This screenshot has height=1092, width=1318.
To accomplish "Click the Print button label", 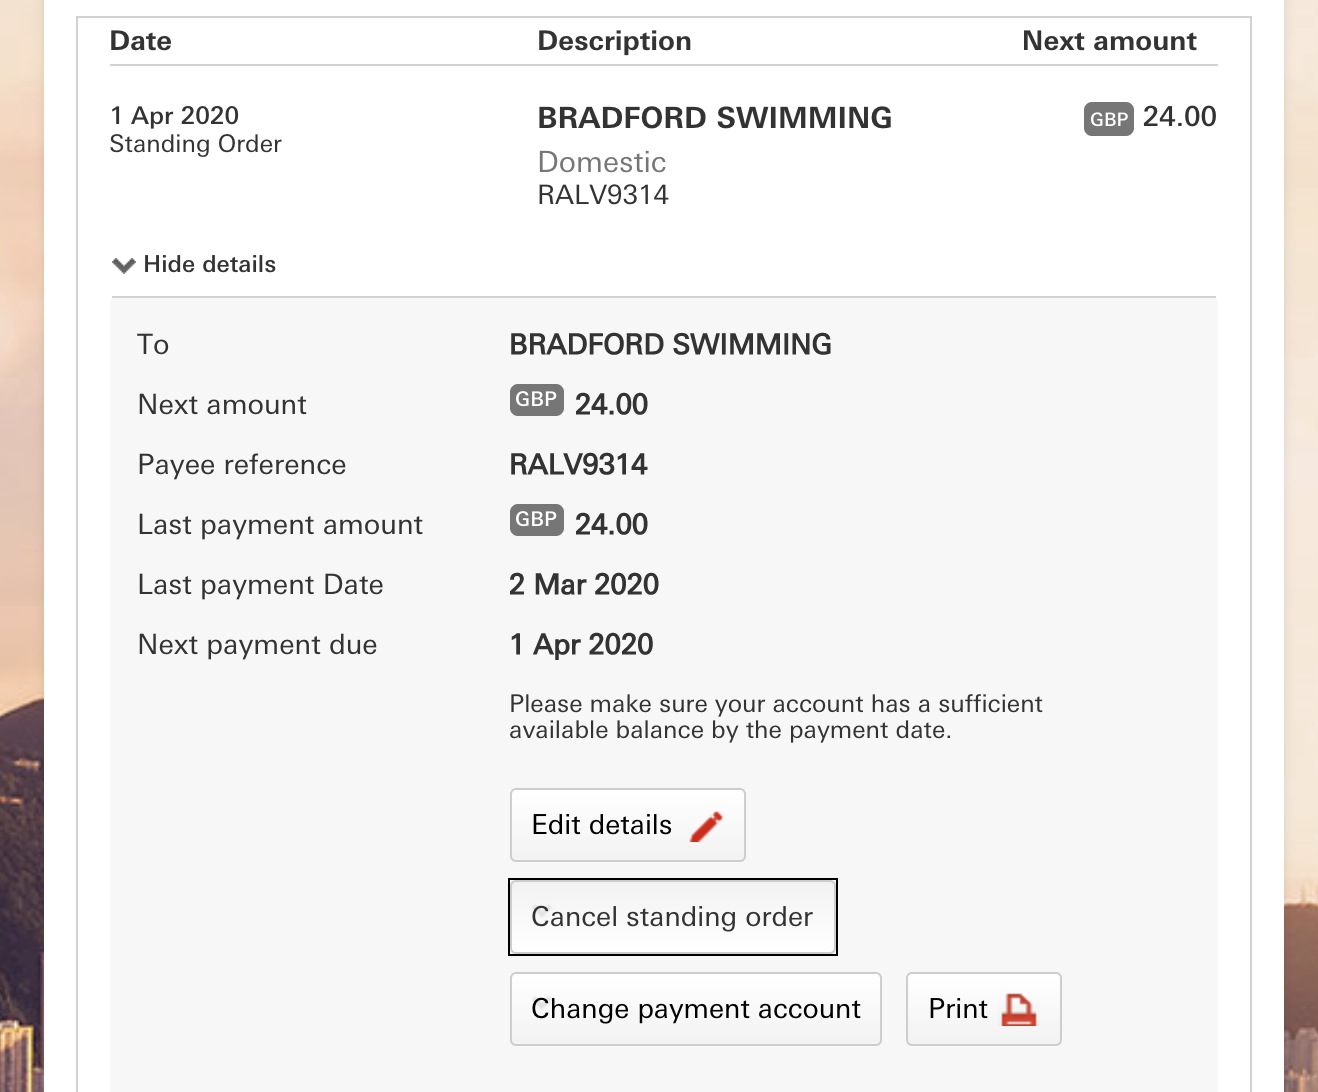I will pyautogui.click(x=957, y=1009).
